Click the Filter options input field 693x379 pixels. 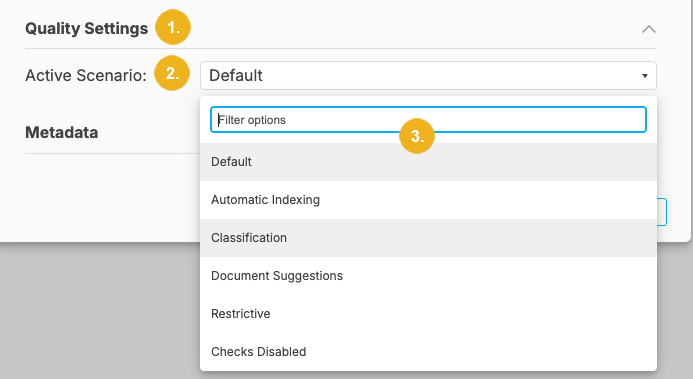[428, 119]
